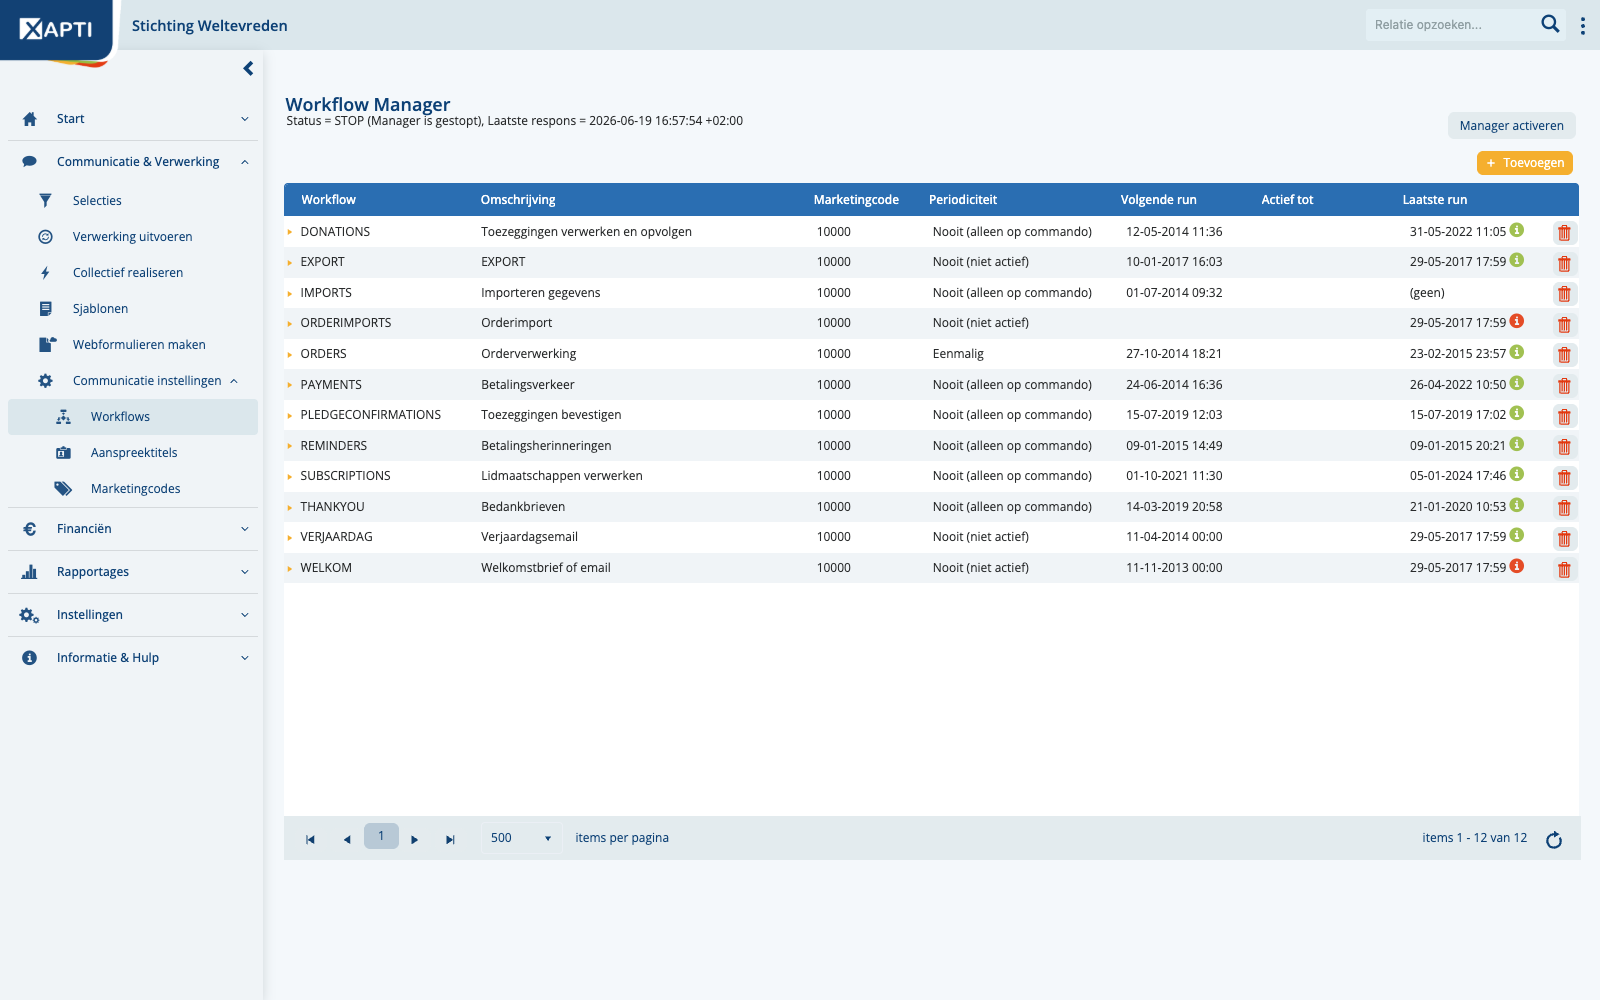Click the XAPTI logo

point(56,29)
